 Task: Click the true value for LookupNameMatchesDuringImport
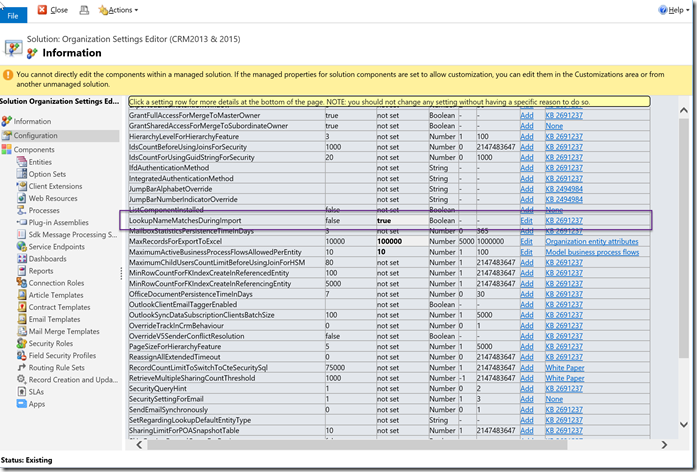pyautogui.click(x=384, y=220)
